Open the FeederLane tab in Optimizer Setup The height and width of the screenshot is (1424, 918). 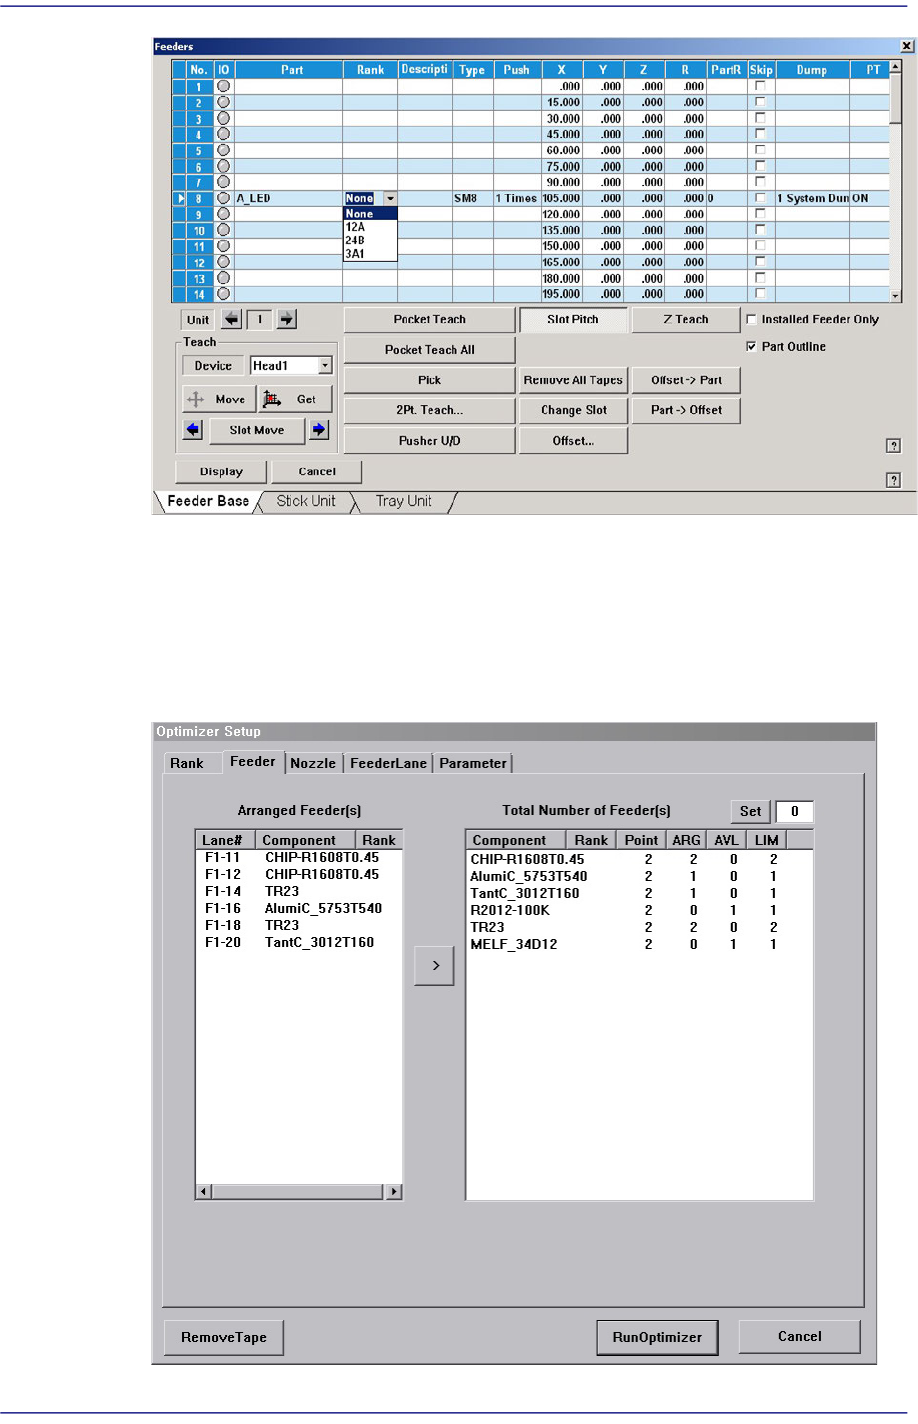point(388,763)
